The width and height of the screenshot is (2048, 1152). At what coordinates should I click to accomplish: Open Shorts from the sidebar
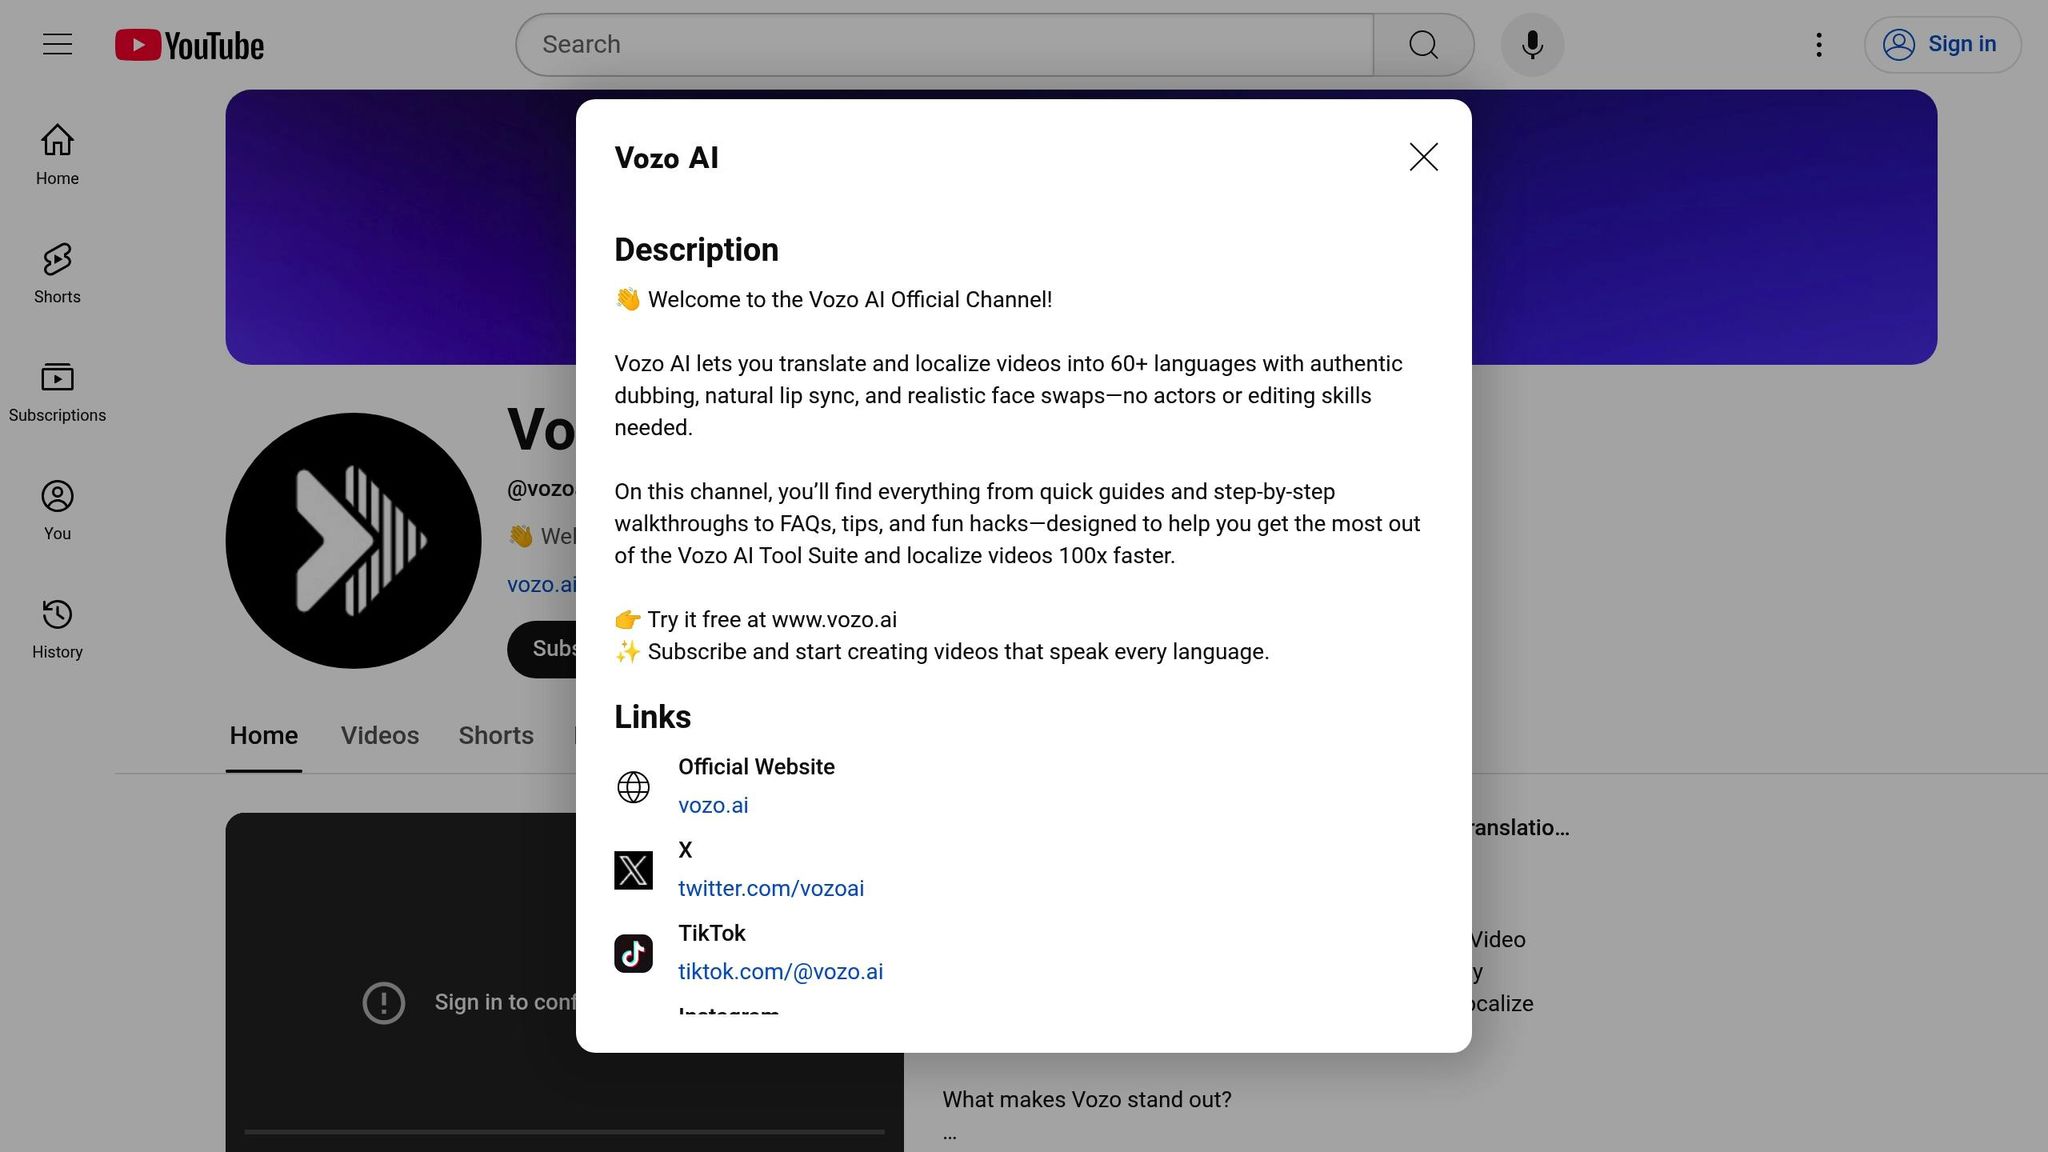point(57,272)
